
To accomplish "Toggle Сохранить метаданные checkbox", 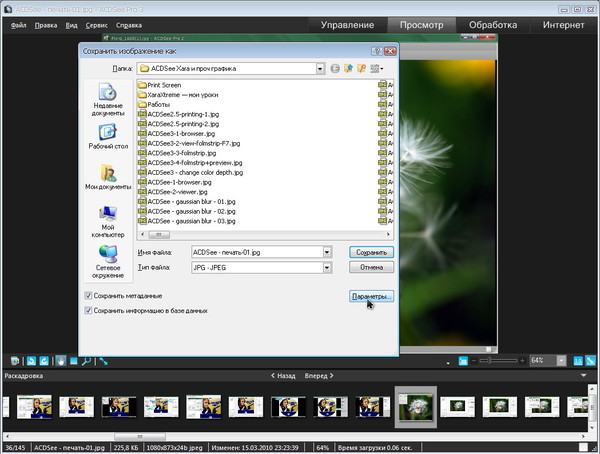I will tap(88, 296).
